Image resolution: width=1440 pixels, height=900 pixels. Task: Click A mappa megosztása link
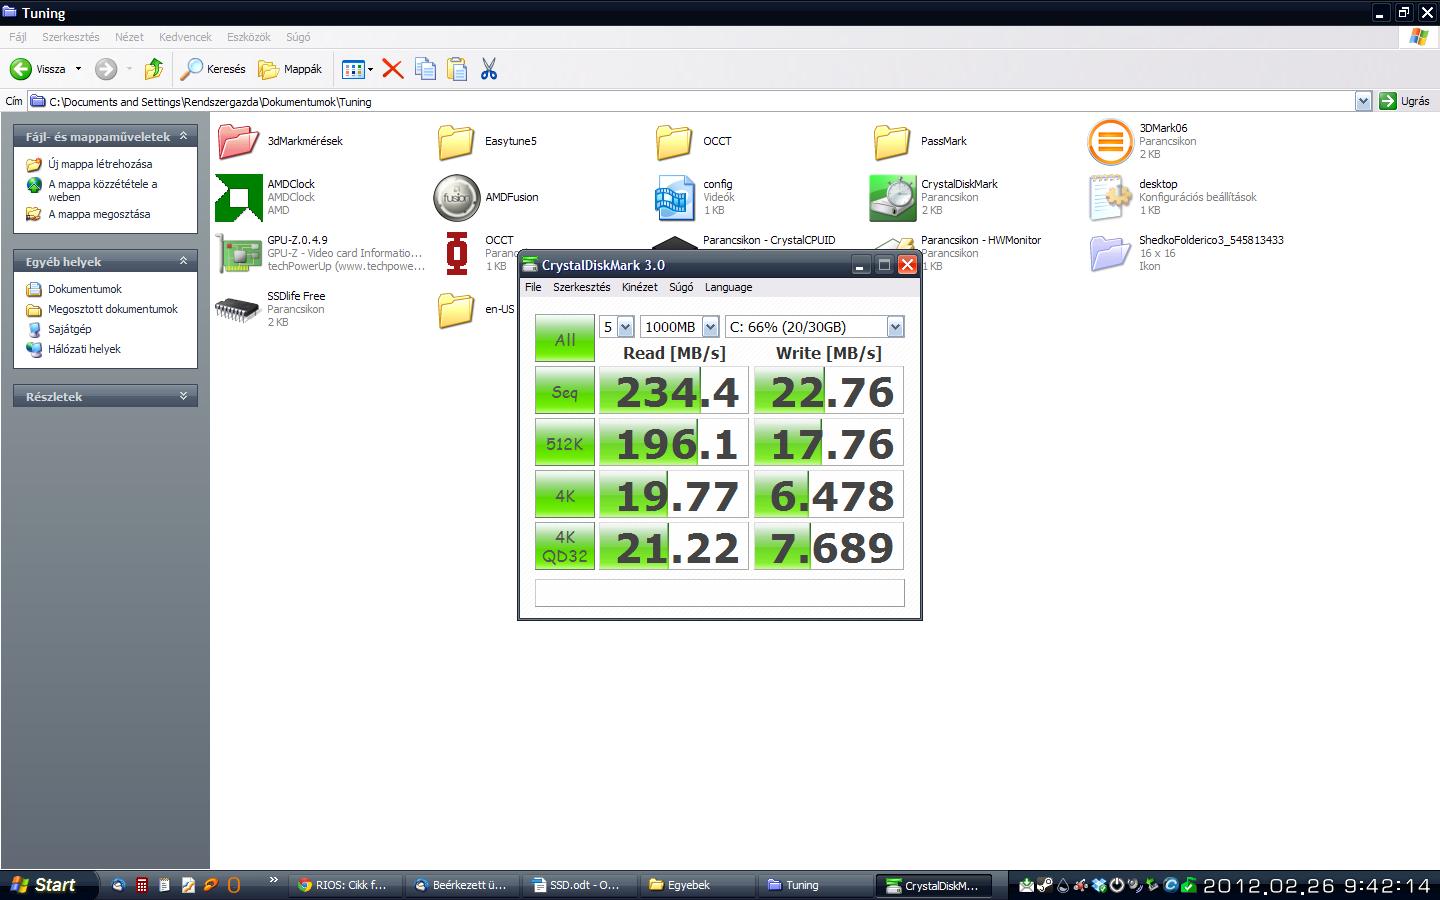coord(99,214)
